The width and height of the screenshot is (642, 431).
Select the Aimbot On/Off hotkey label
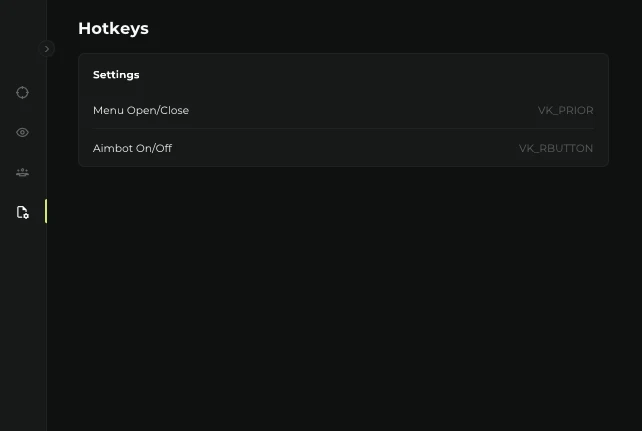(133, 148)
